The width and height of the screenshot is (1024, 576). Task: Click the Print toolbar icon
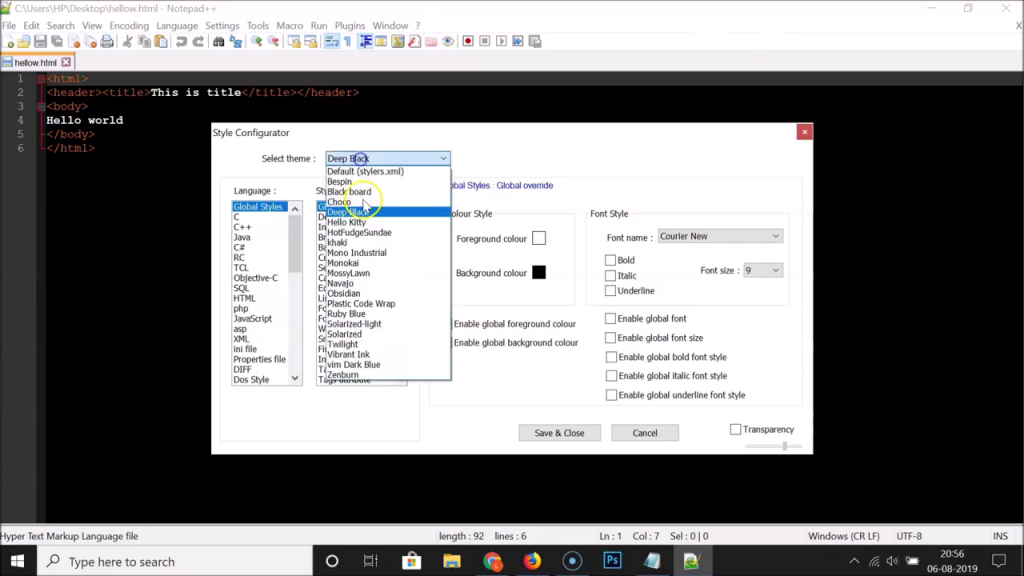(107, 41)
